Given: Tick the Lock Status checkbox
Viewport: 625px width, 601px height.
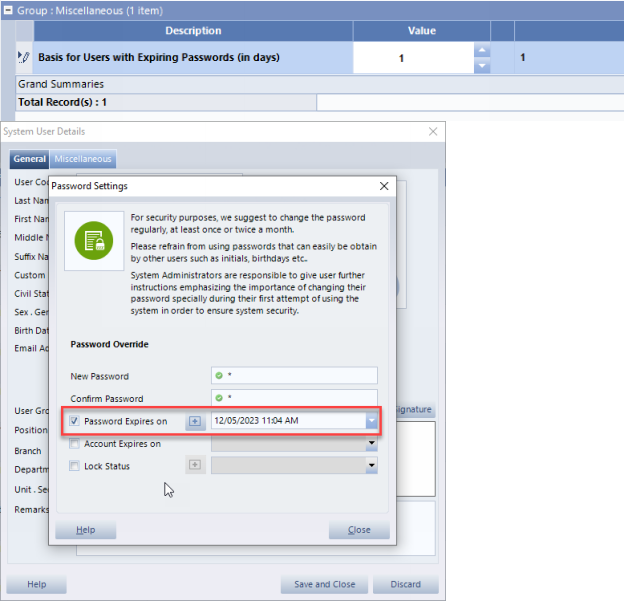Looking at the screenshot, I should coord(75,466).
